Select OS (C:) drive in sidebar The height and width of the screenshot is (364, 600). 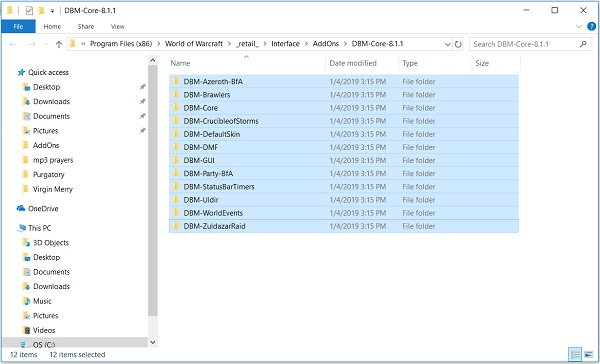tap(43, 344)
